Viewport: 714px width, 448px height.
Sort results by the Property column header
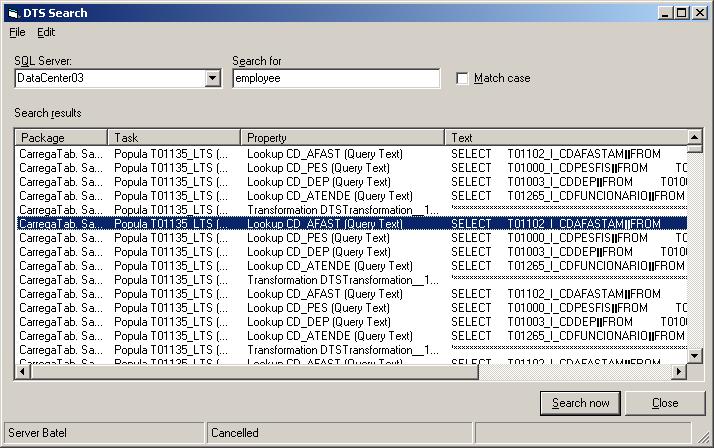coord(342,137)
